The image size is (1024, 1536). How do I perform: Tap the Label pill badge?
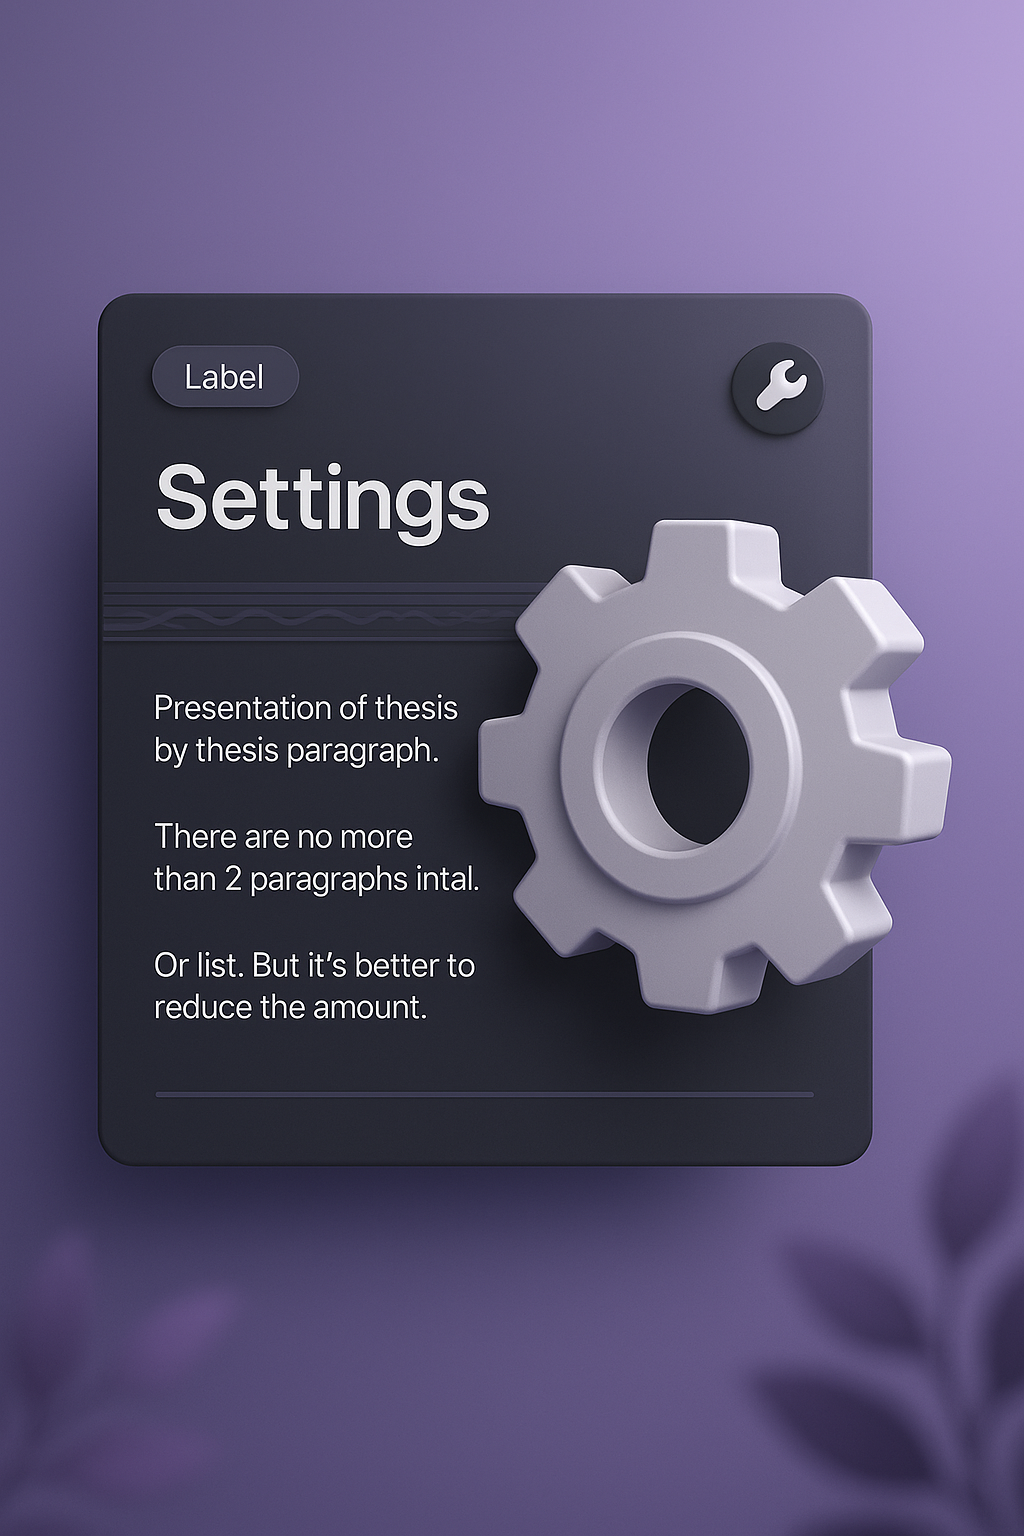[225, 377]
